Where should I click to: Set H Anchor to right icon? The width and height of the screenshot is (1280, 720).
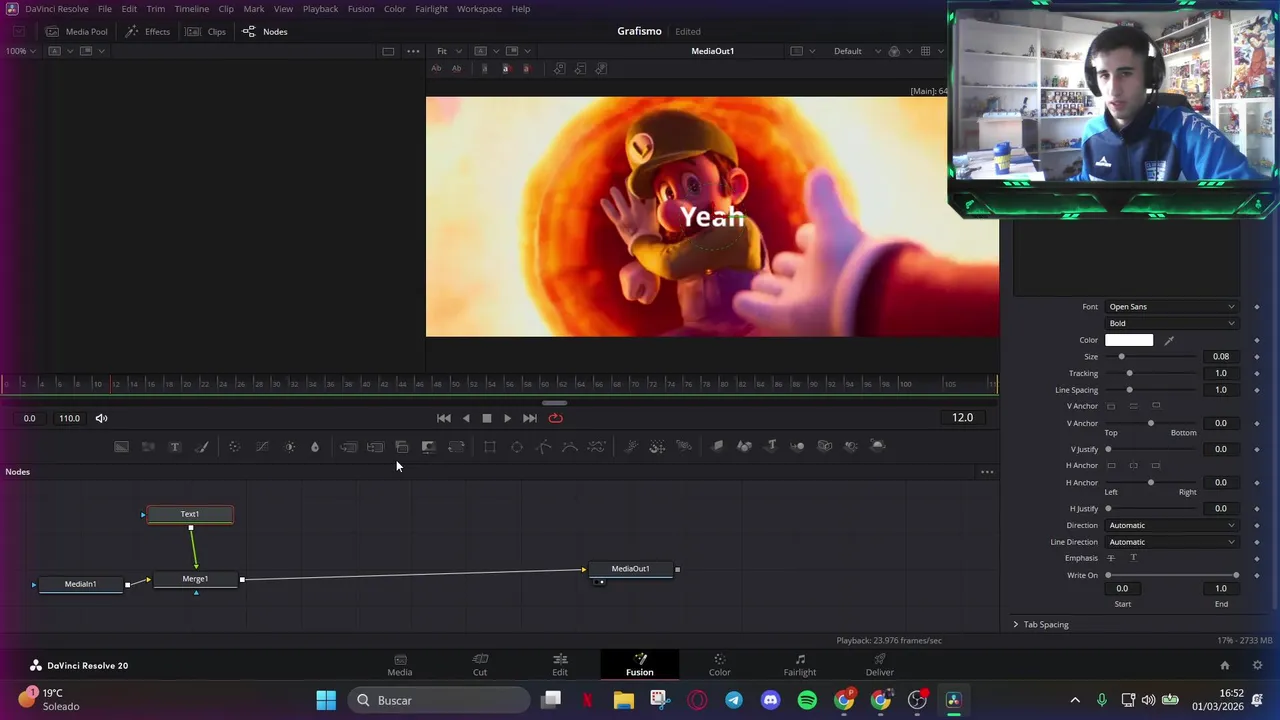[1156, 465]
